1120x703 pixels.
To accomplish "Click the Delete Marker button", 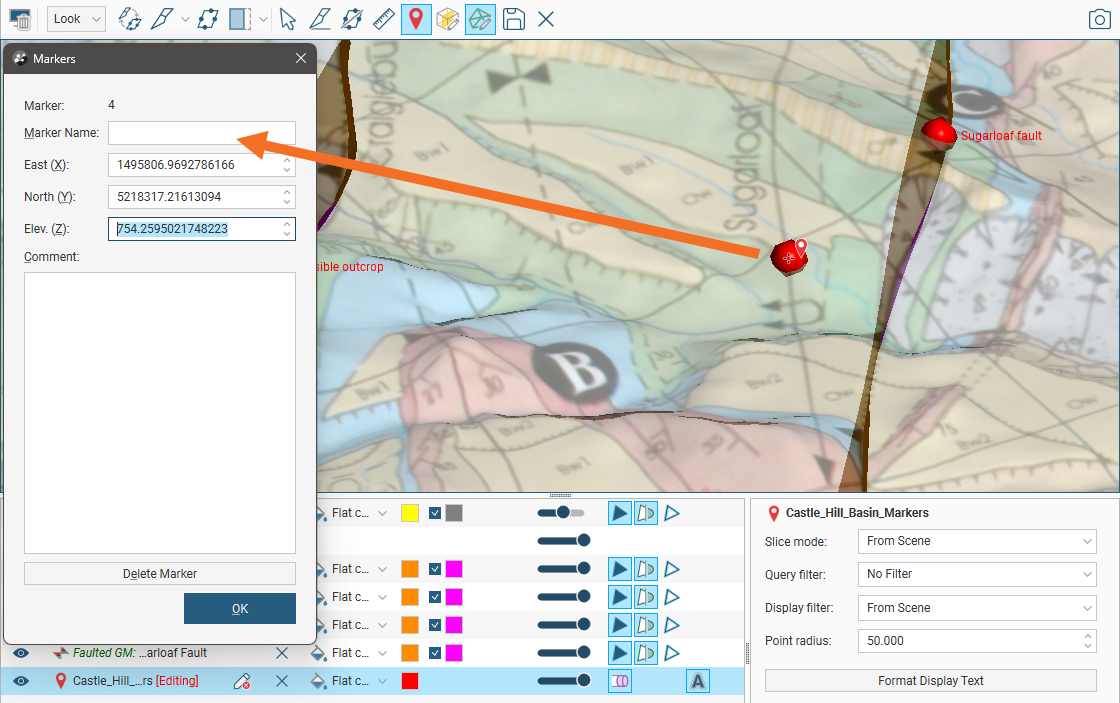I will pos(160,574).
